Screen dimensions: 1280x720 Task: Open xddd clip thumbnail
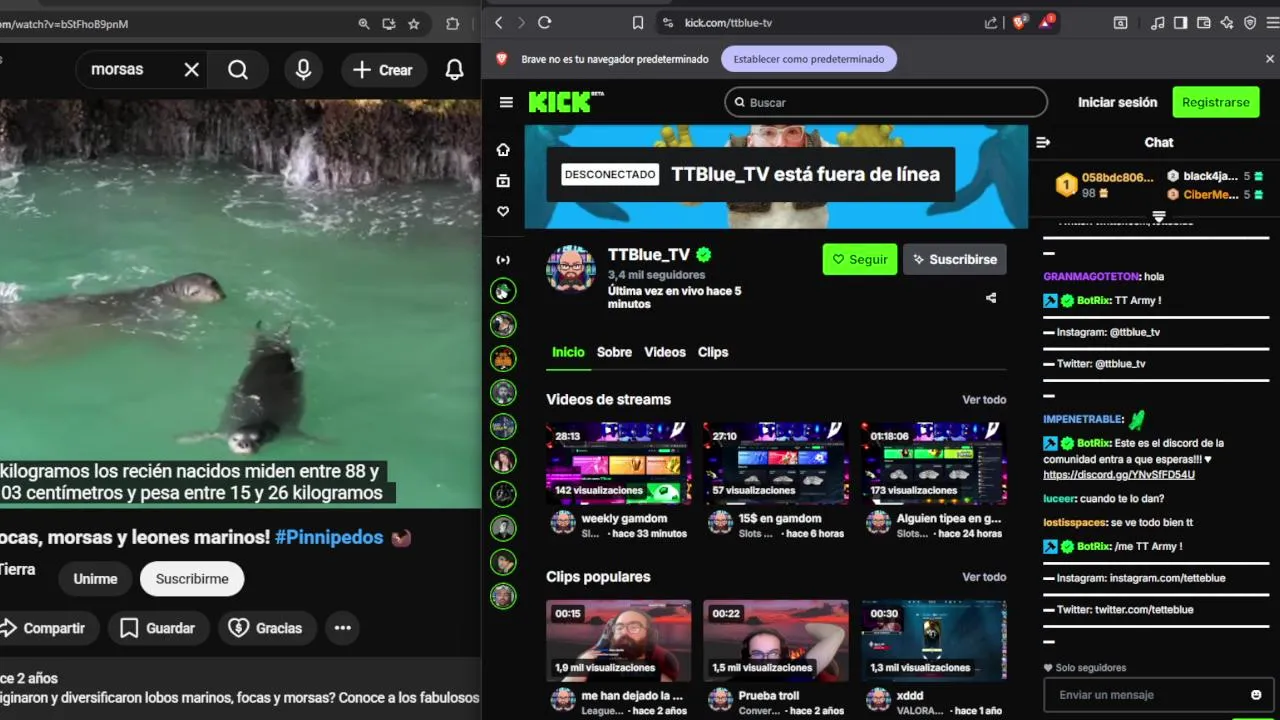click(x=934, y=640)
